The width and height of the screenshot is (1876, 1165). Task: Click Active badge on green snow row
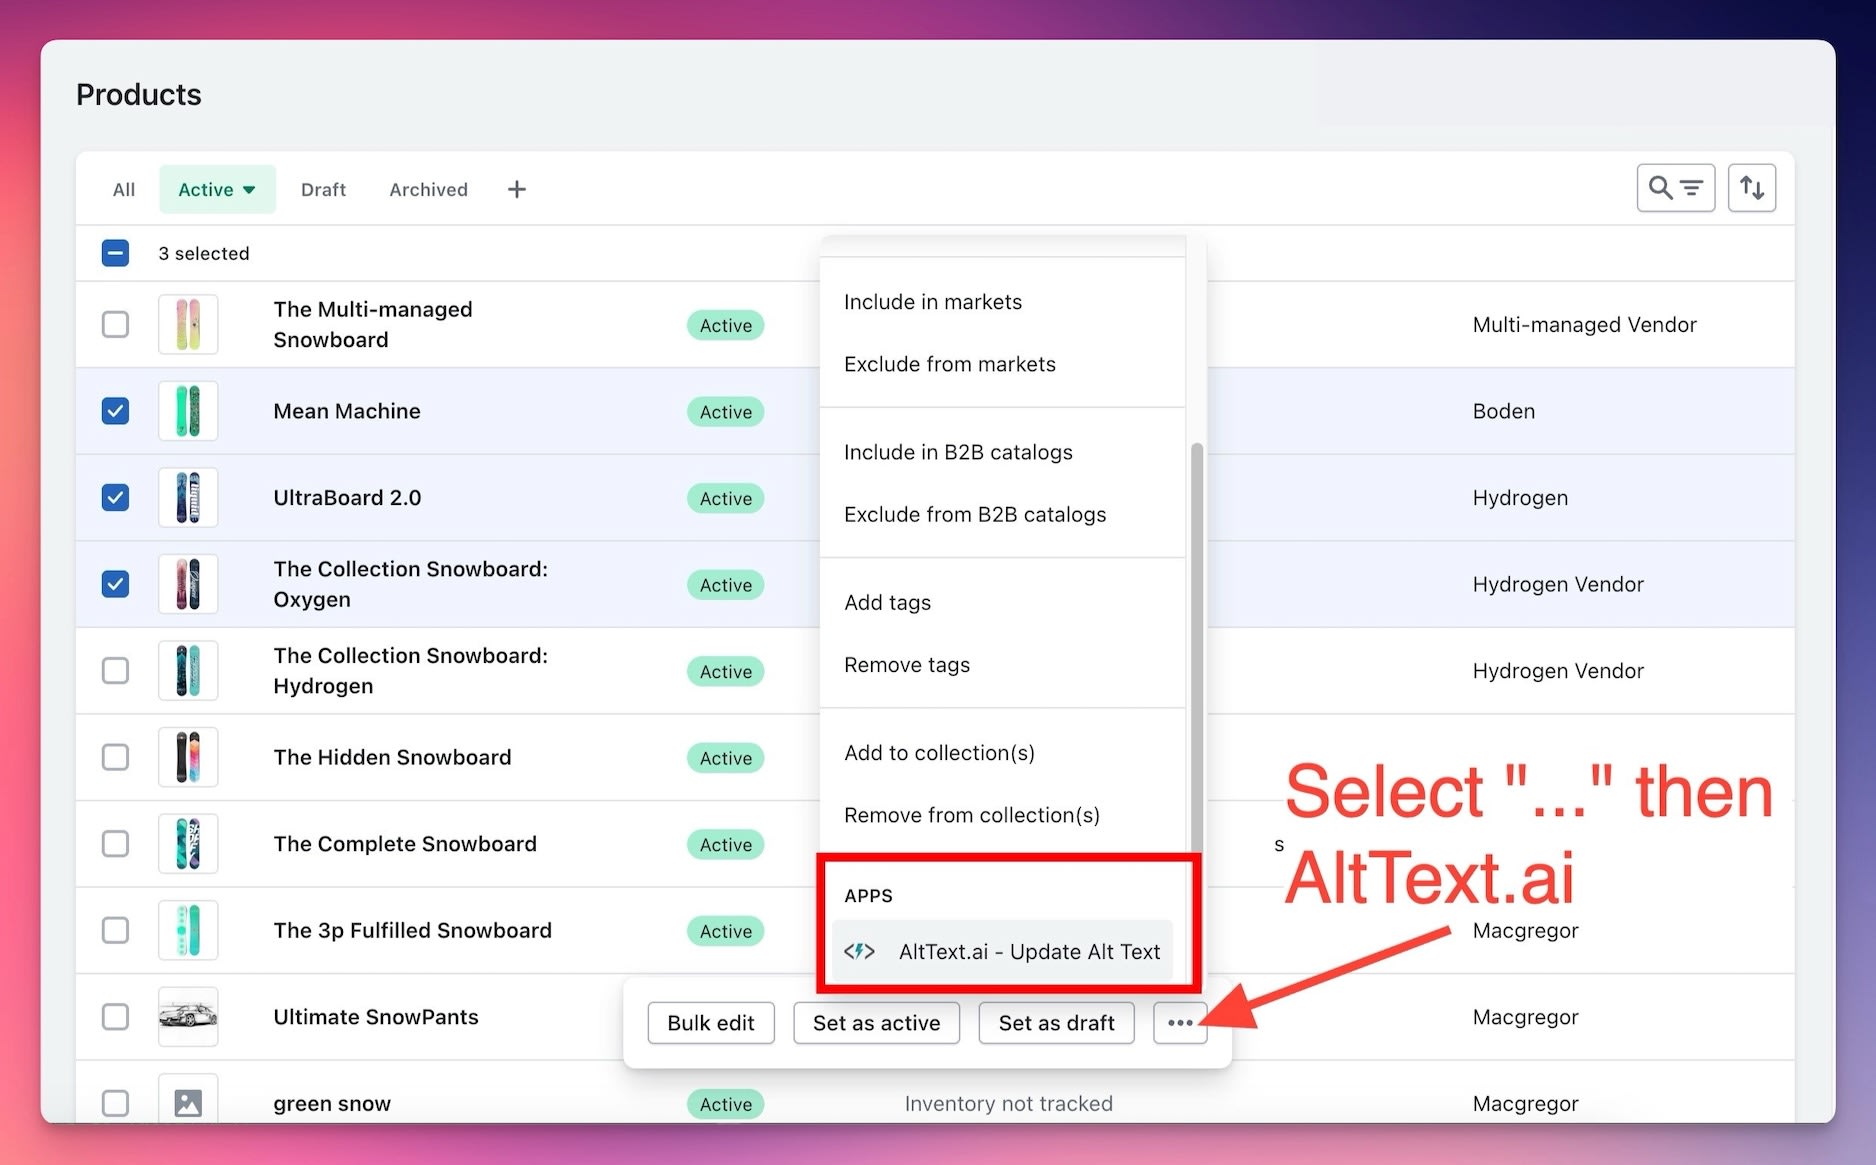click(725, 1104)
